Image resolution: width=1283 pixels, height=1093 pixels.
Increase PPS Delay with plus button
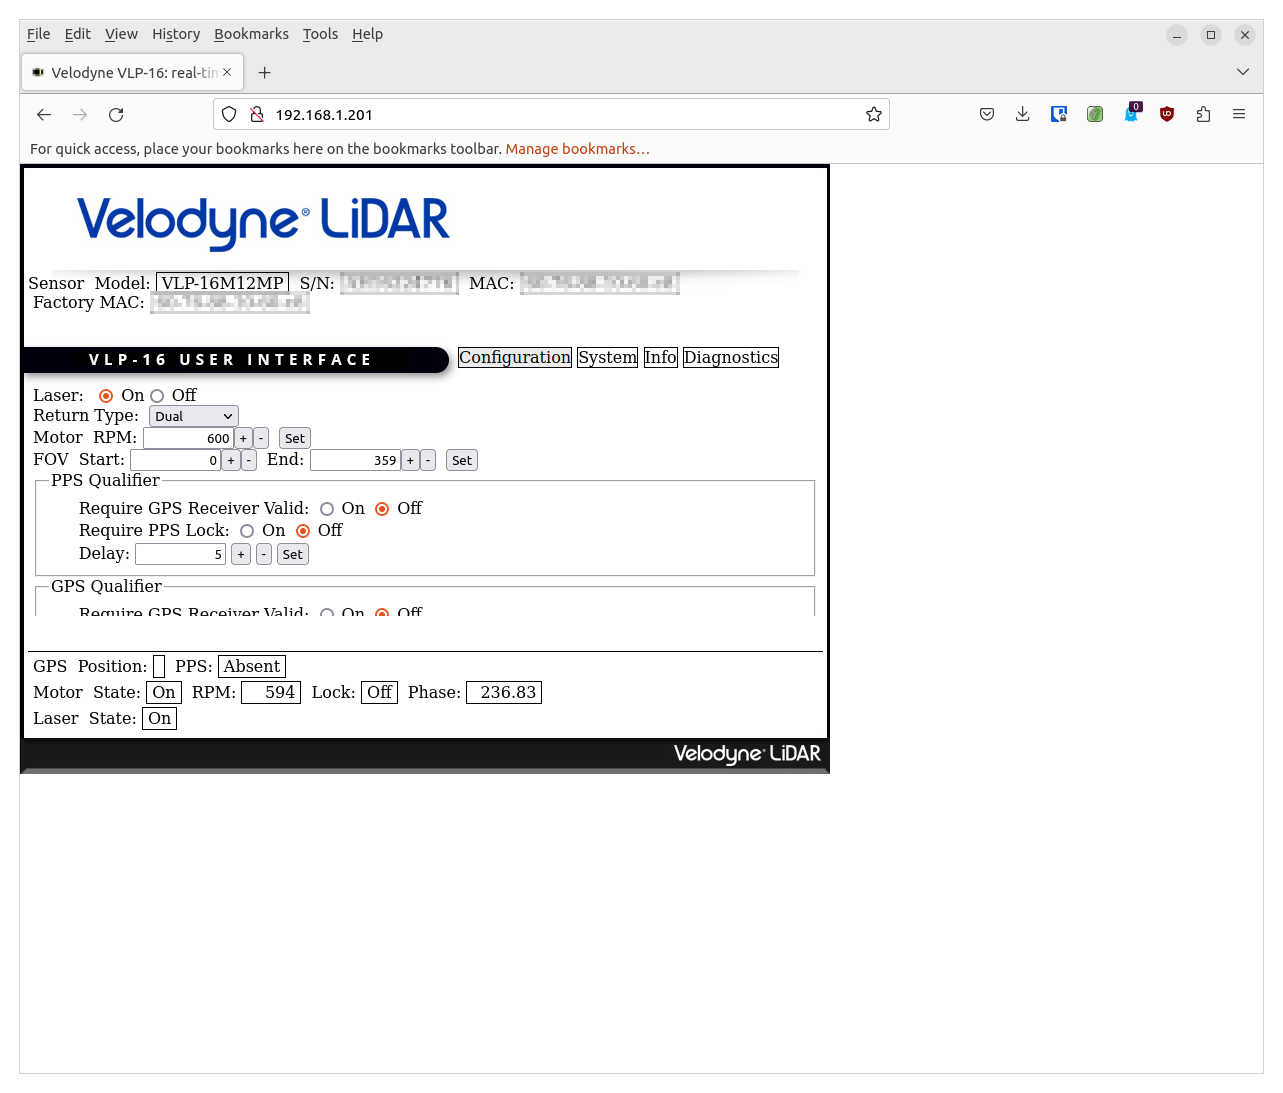coord(241,554)
